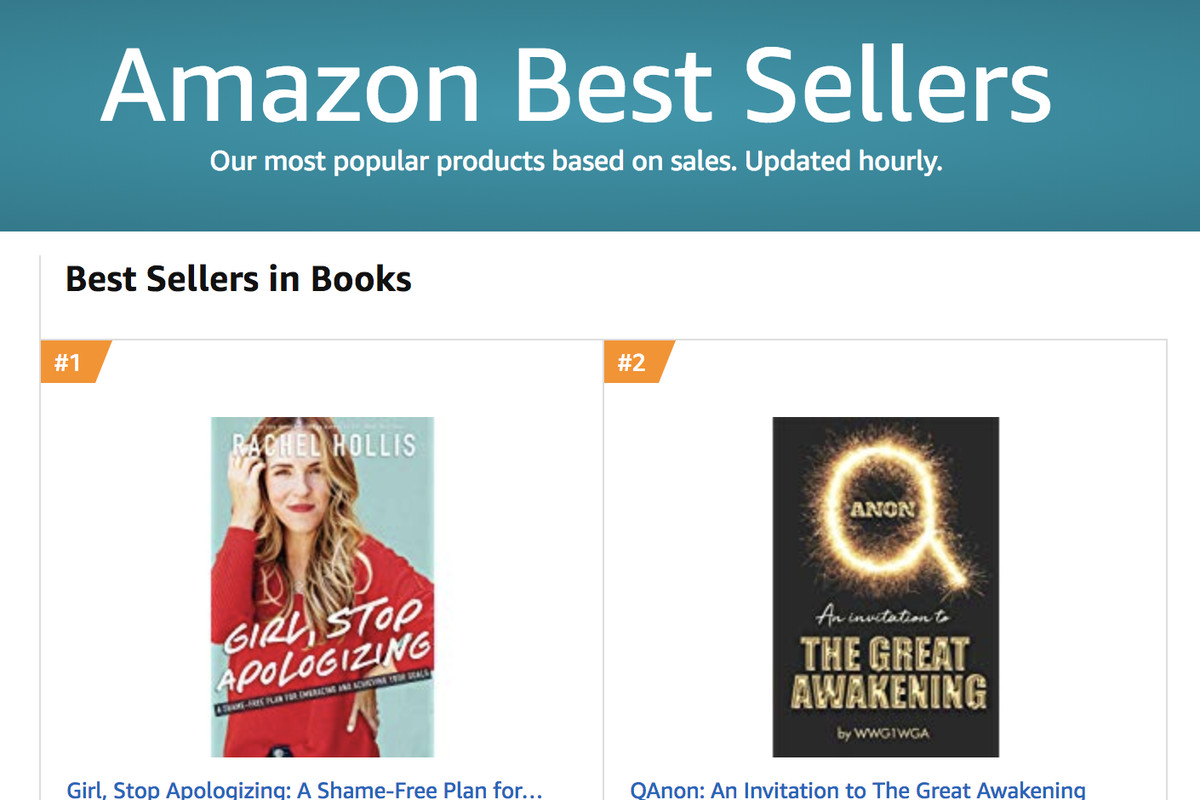Click the 'Best Sellers in Books' heading
Viewport: 1200px width, 800px height.
coord(239,278)
